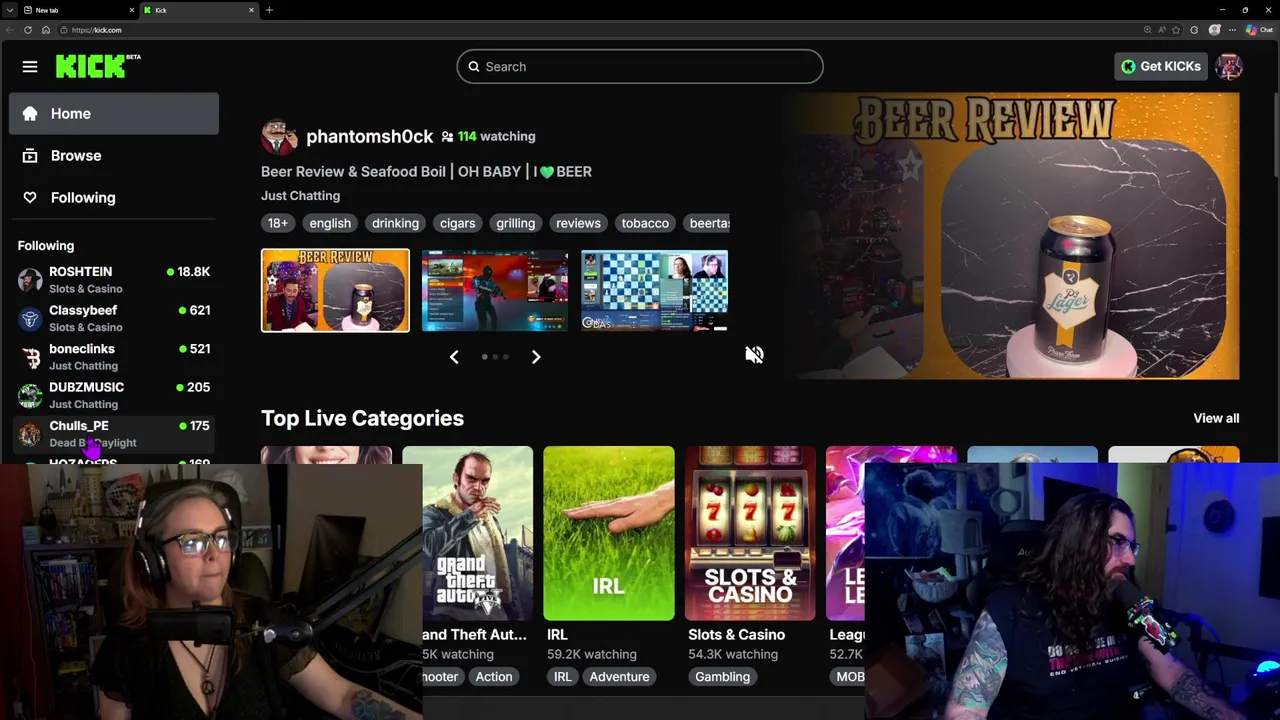The image size is (1280, 720).
Task: Add page to browser favorites
Action: pyautogui.click(x=1176, y=30)
